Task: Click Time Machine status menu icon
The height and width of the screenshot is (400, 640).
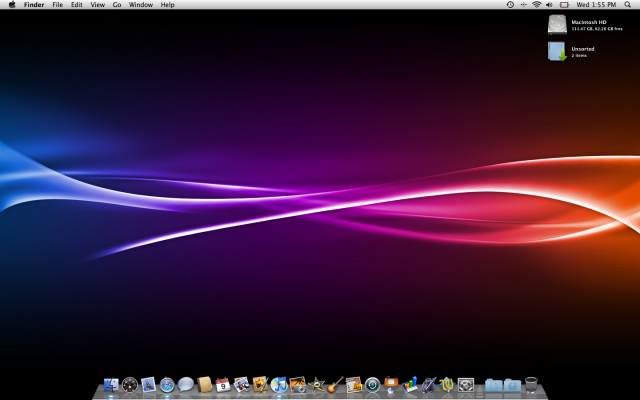Action: click(510, 5)
